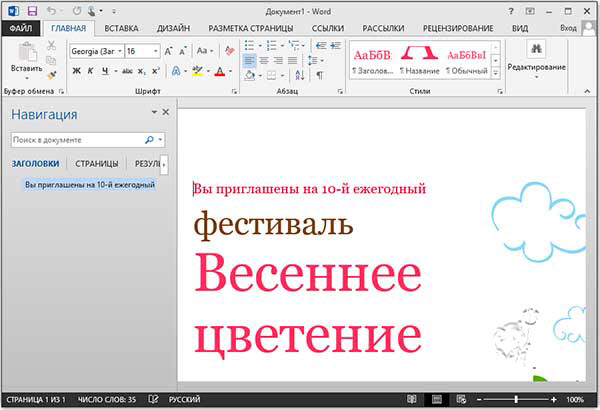Click the Редактирование binoculars icon
Viewport: 600px width, 410px height.
536,49
